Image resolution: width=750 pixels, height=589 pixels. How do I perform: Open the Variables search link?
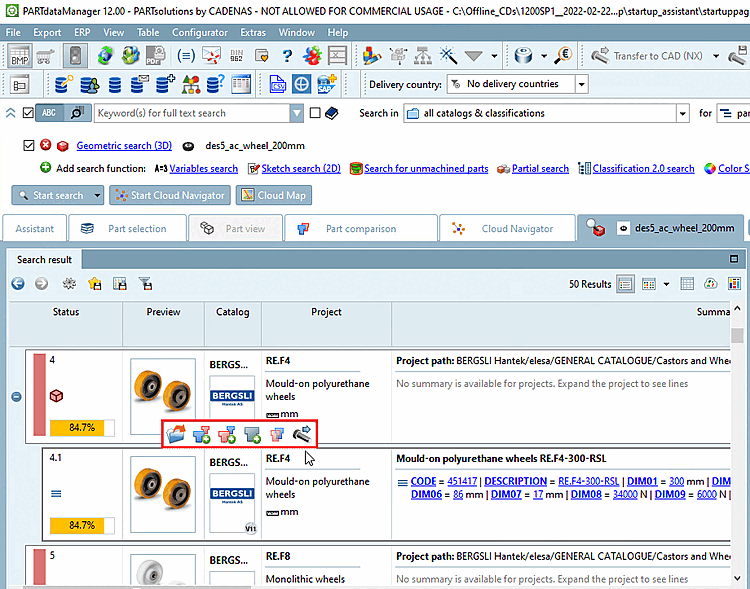pyautogui.click(x=203, y=169)
